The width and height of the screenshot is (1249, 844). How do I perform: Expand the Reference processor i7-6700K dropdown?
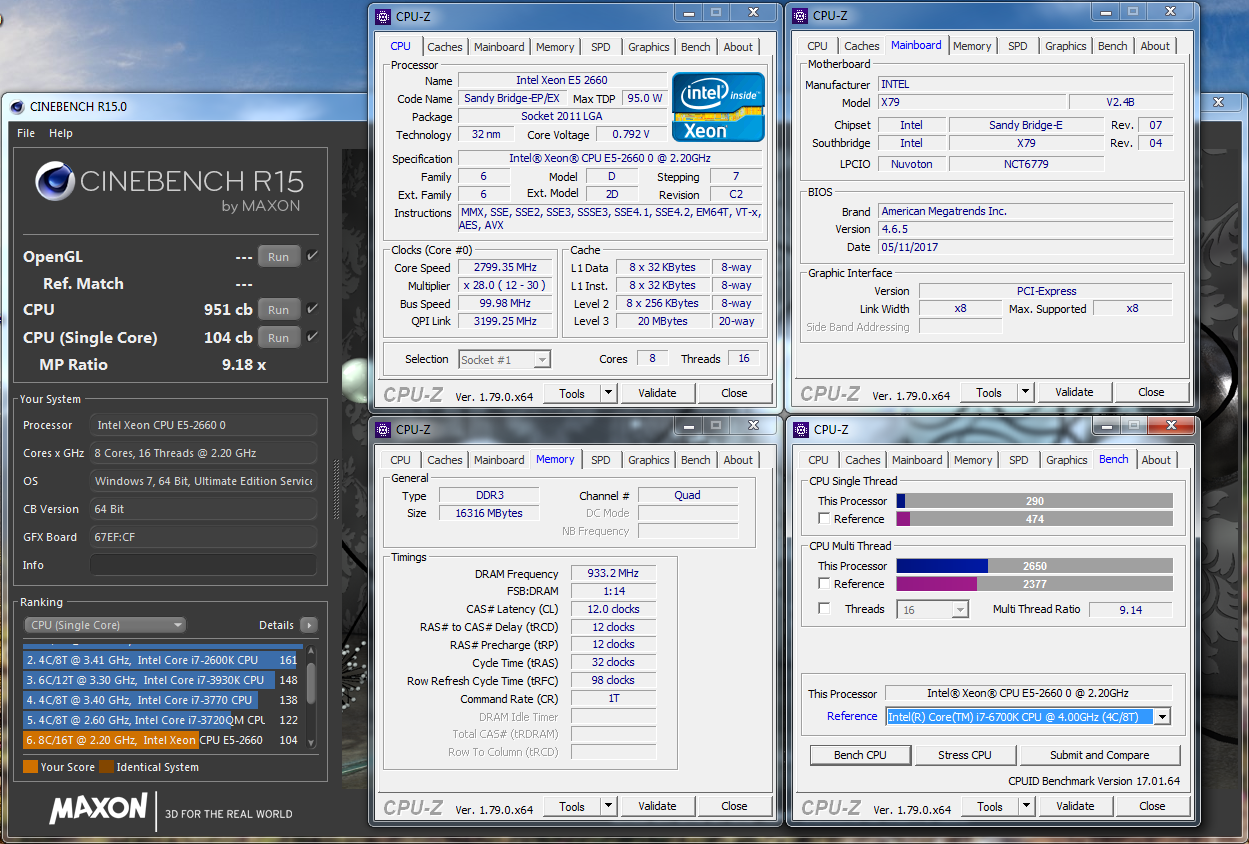click(x=1161, y=716)
